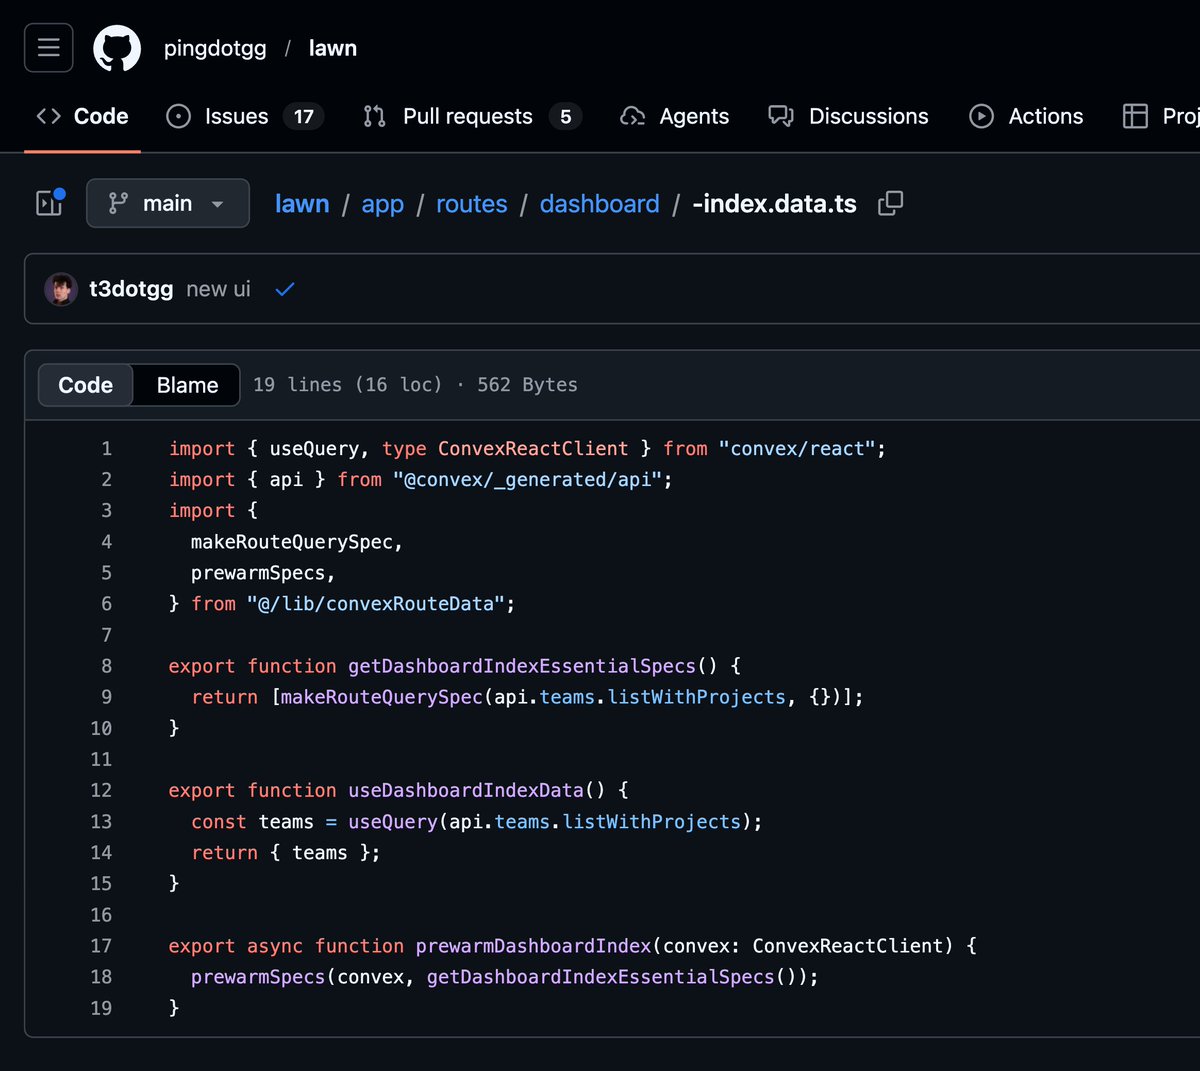This screenshot has height=1071, width=1200.
Task: Open the main branch dropdown
Action: pyautogui.click(x=168, y=203)
